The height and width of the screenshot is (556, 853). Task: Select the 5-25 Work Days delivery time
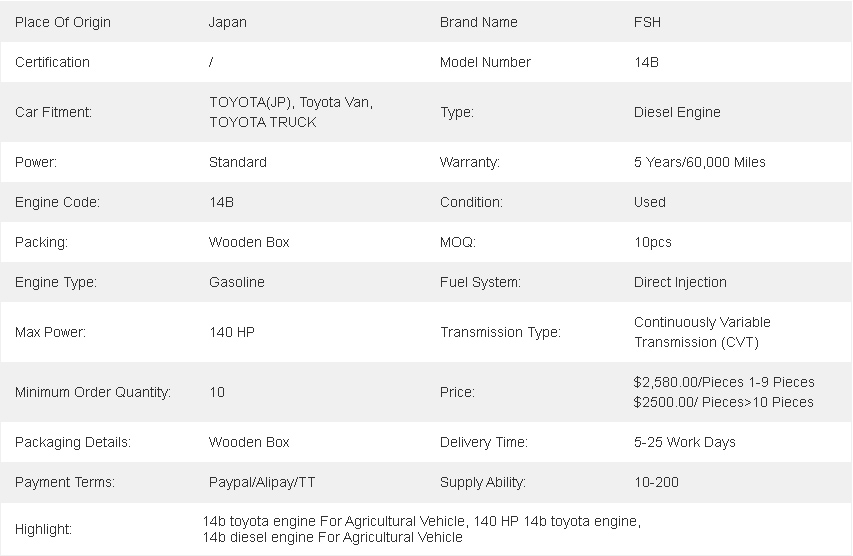[684, 442]
